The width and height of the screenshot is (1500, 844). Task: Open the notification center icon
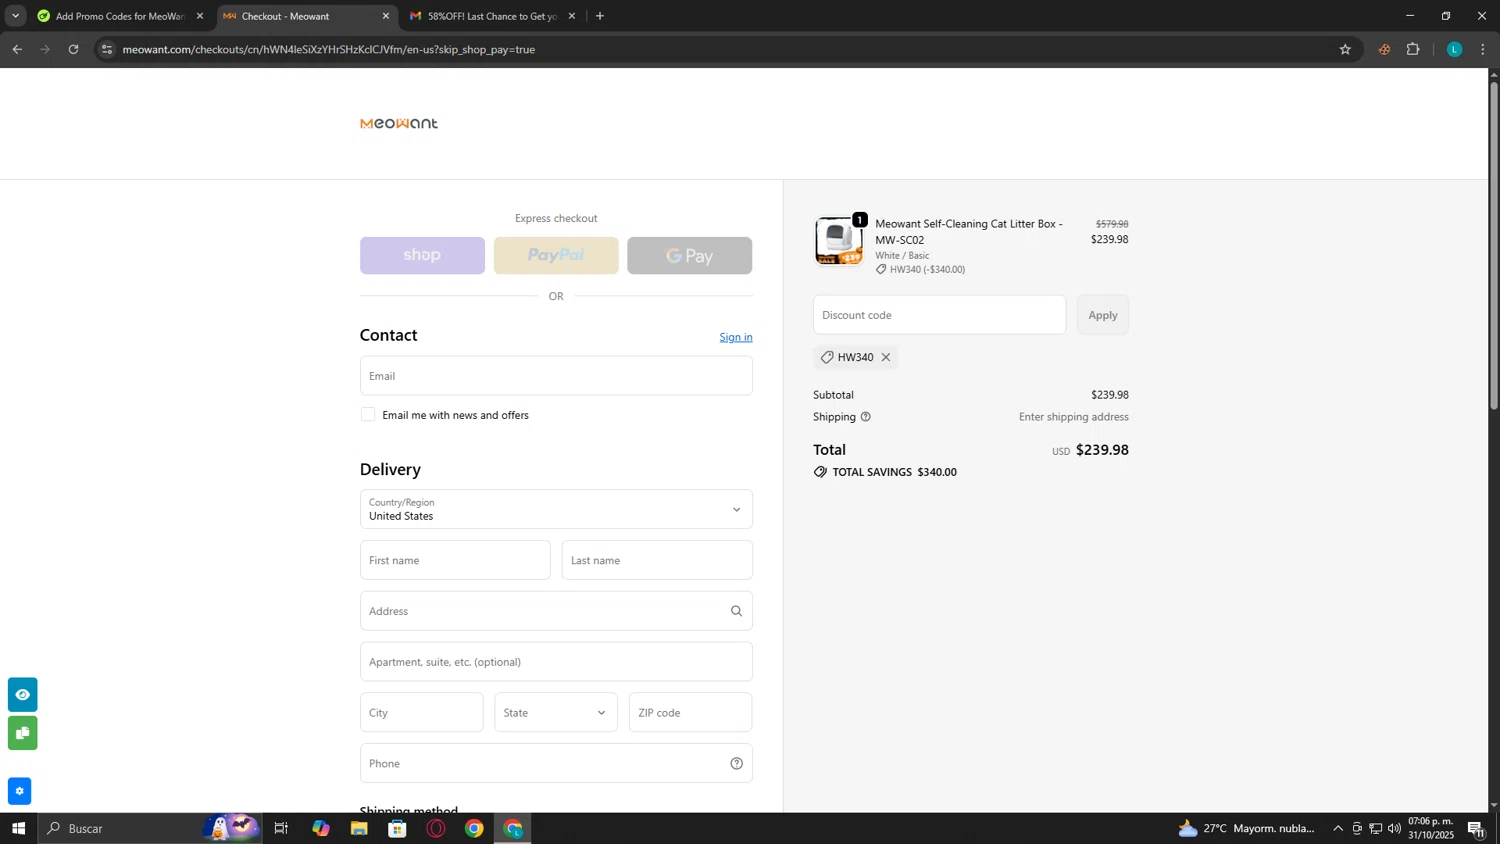1476,828
